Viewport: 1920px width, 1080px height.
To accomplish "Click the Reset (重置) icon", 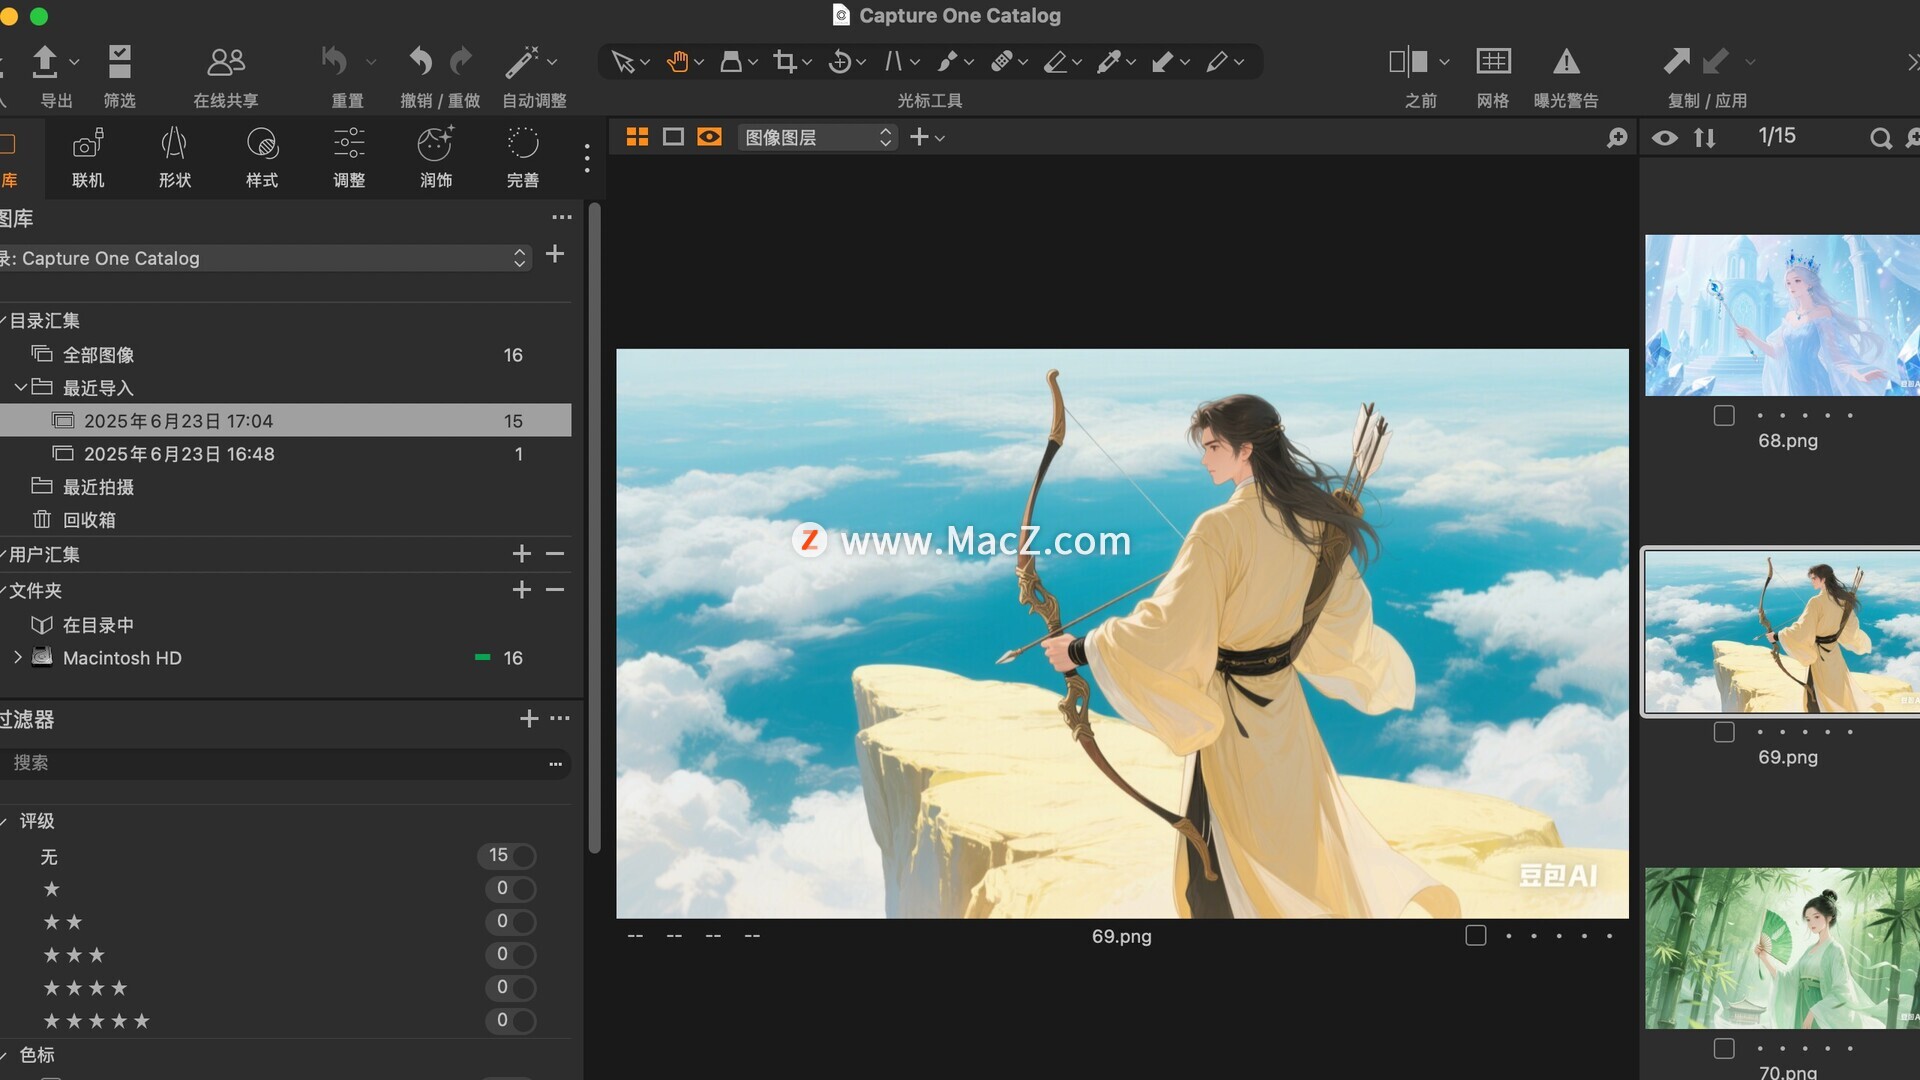I will pyautogui.click(x=334, y=62).
